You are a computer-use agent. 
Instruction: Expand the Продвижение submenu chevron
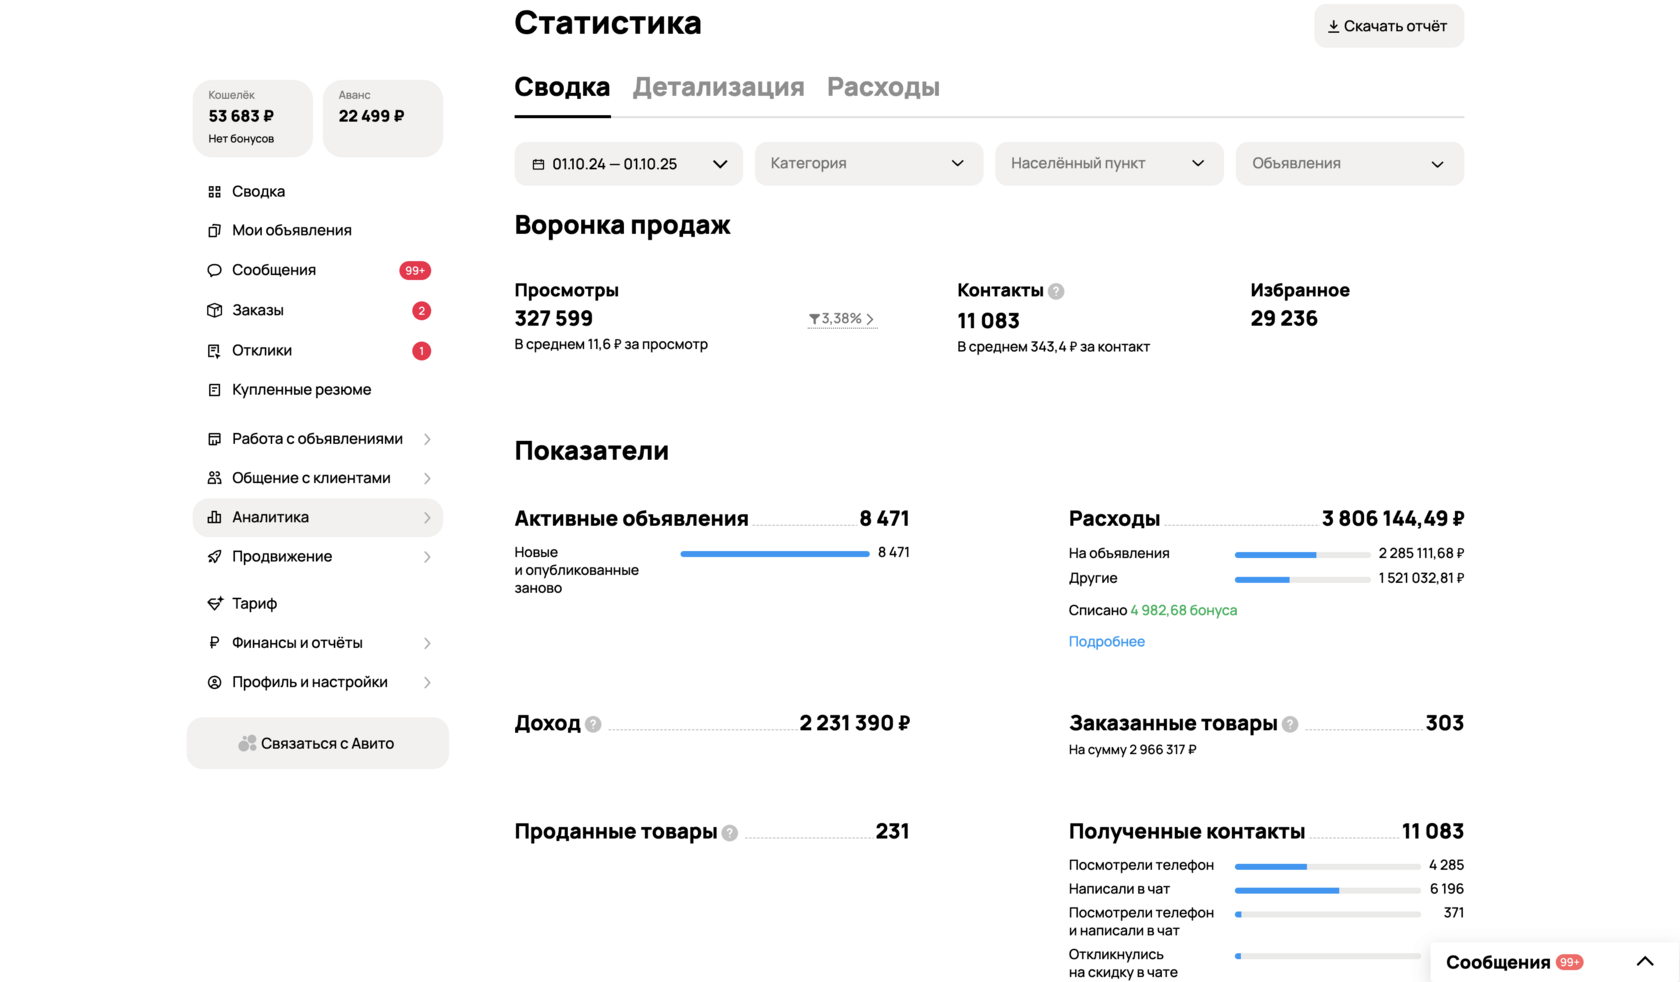[x=427, y=557]
